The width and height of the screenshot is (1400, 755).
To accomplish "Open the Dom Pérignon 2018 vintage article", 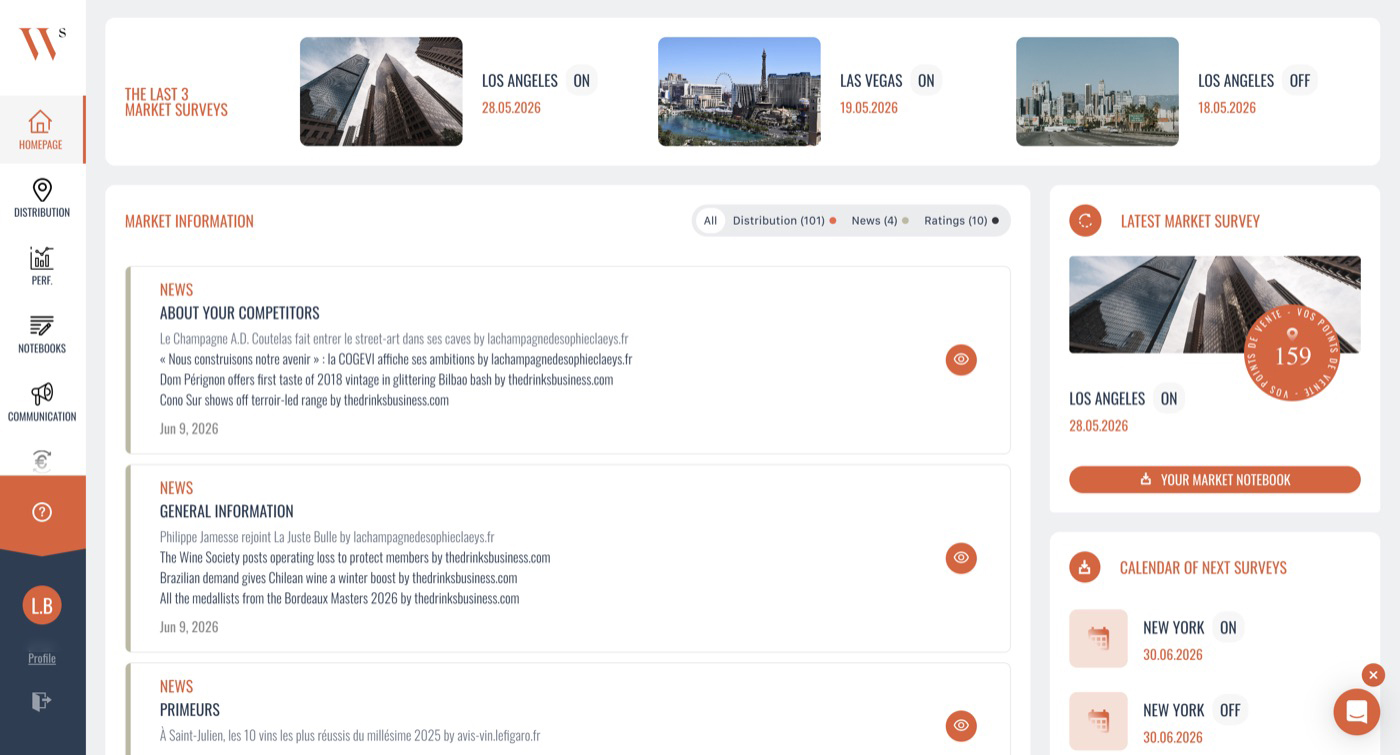I will click(x=387, y=379).
